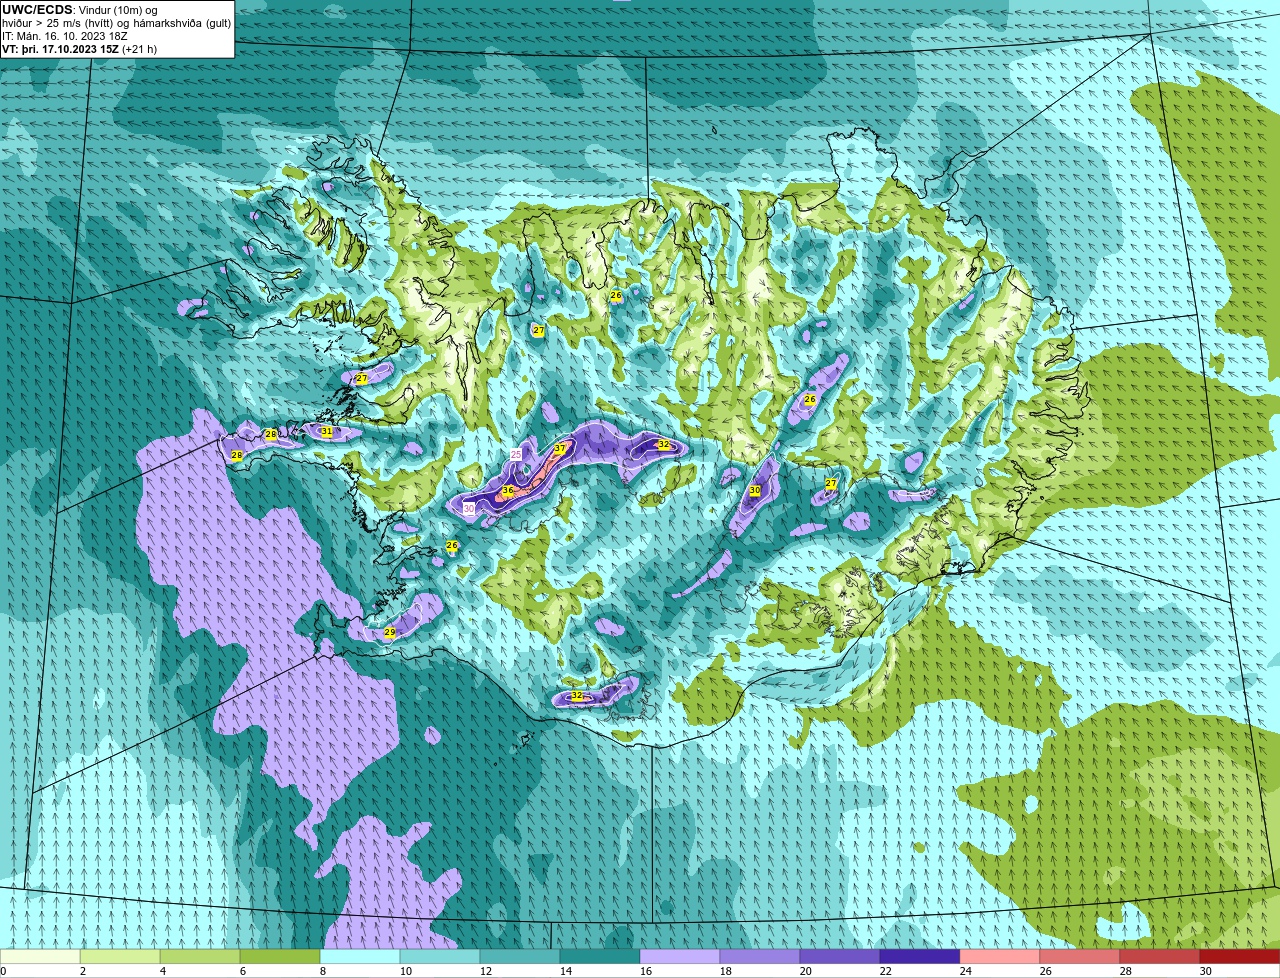Click the legend scale value 2
This screenshot has height=978, width=1280.
point(82,971)
